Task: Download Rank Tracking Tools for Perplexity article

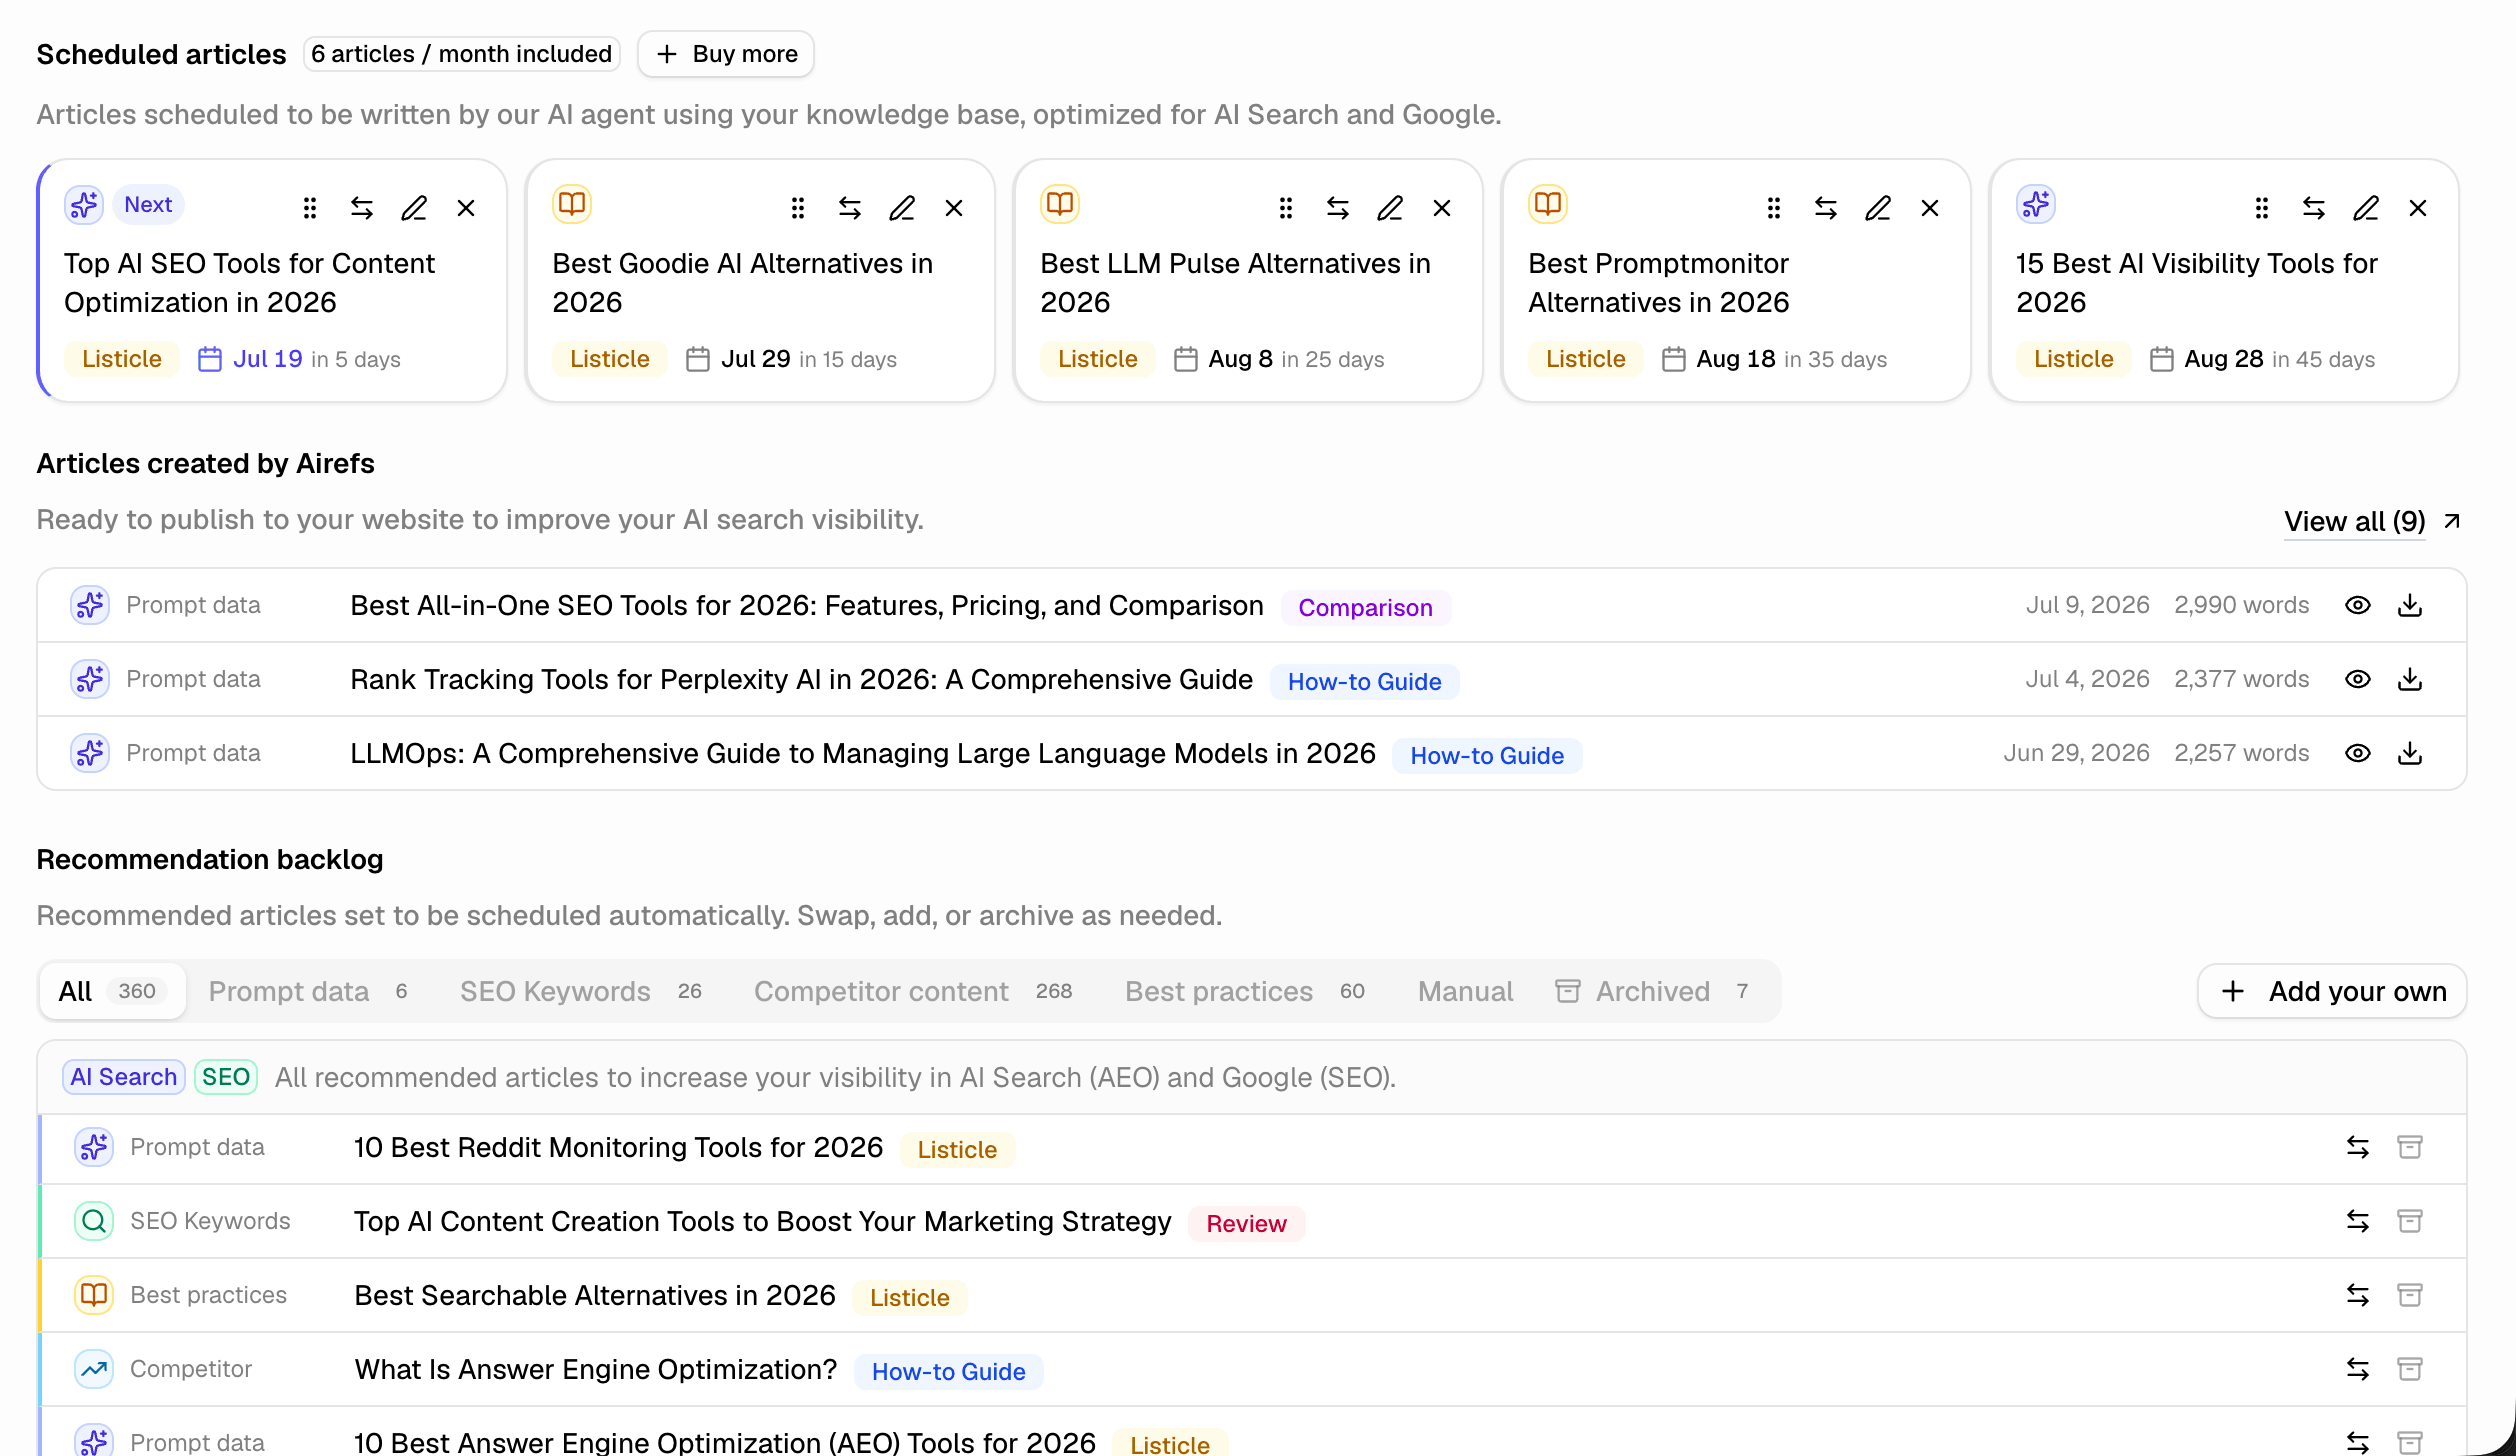Action: (x=2410, y=679)
